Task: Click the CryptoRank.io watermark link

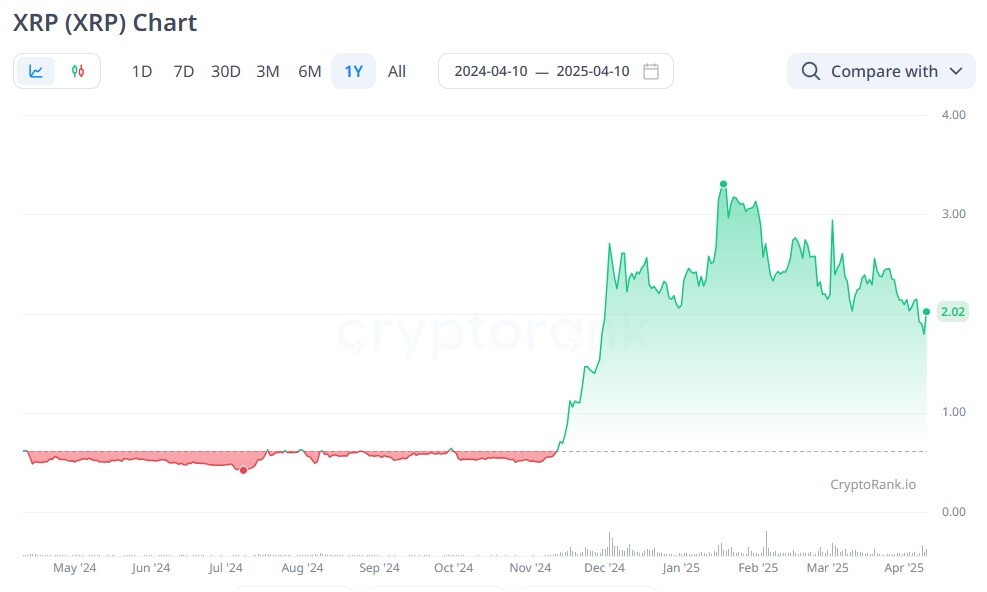Action: click(872, 484)
